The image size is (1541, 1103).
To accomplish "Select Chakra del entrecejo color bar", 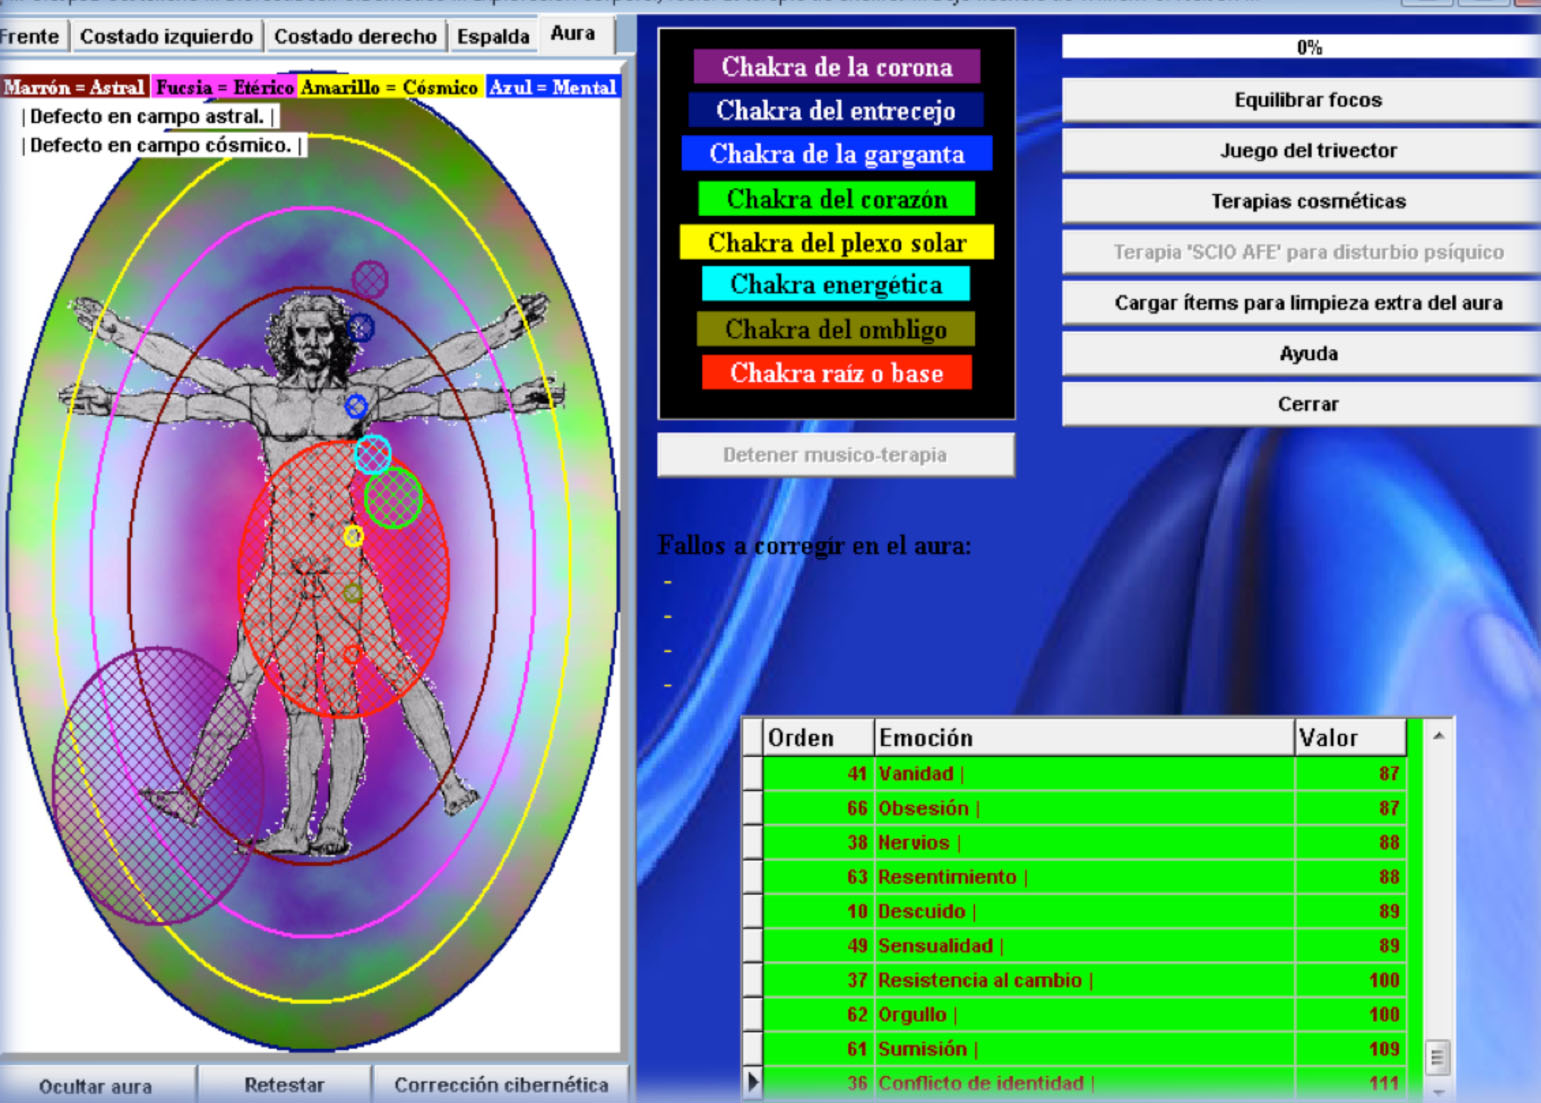I will tap(836, 110).
